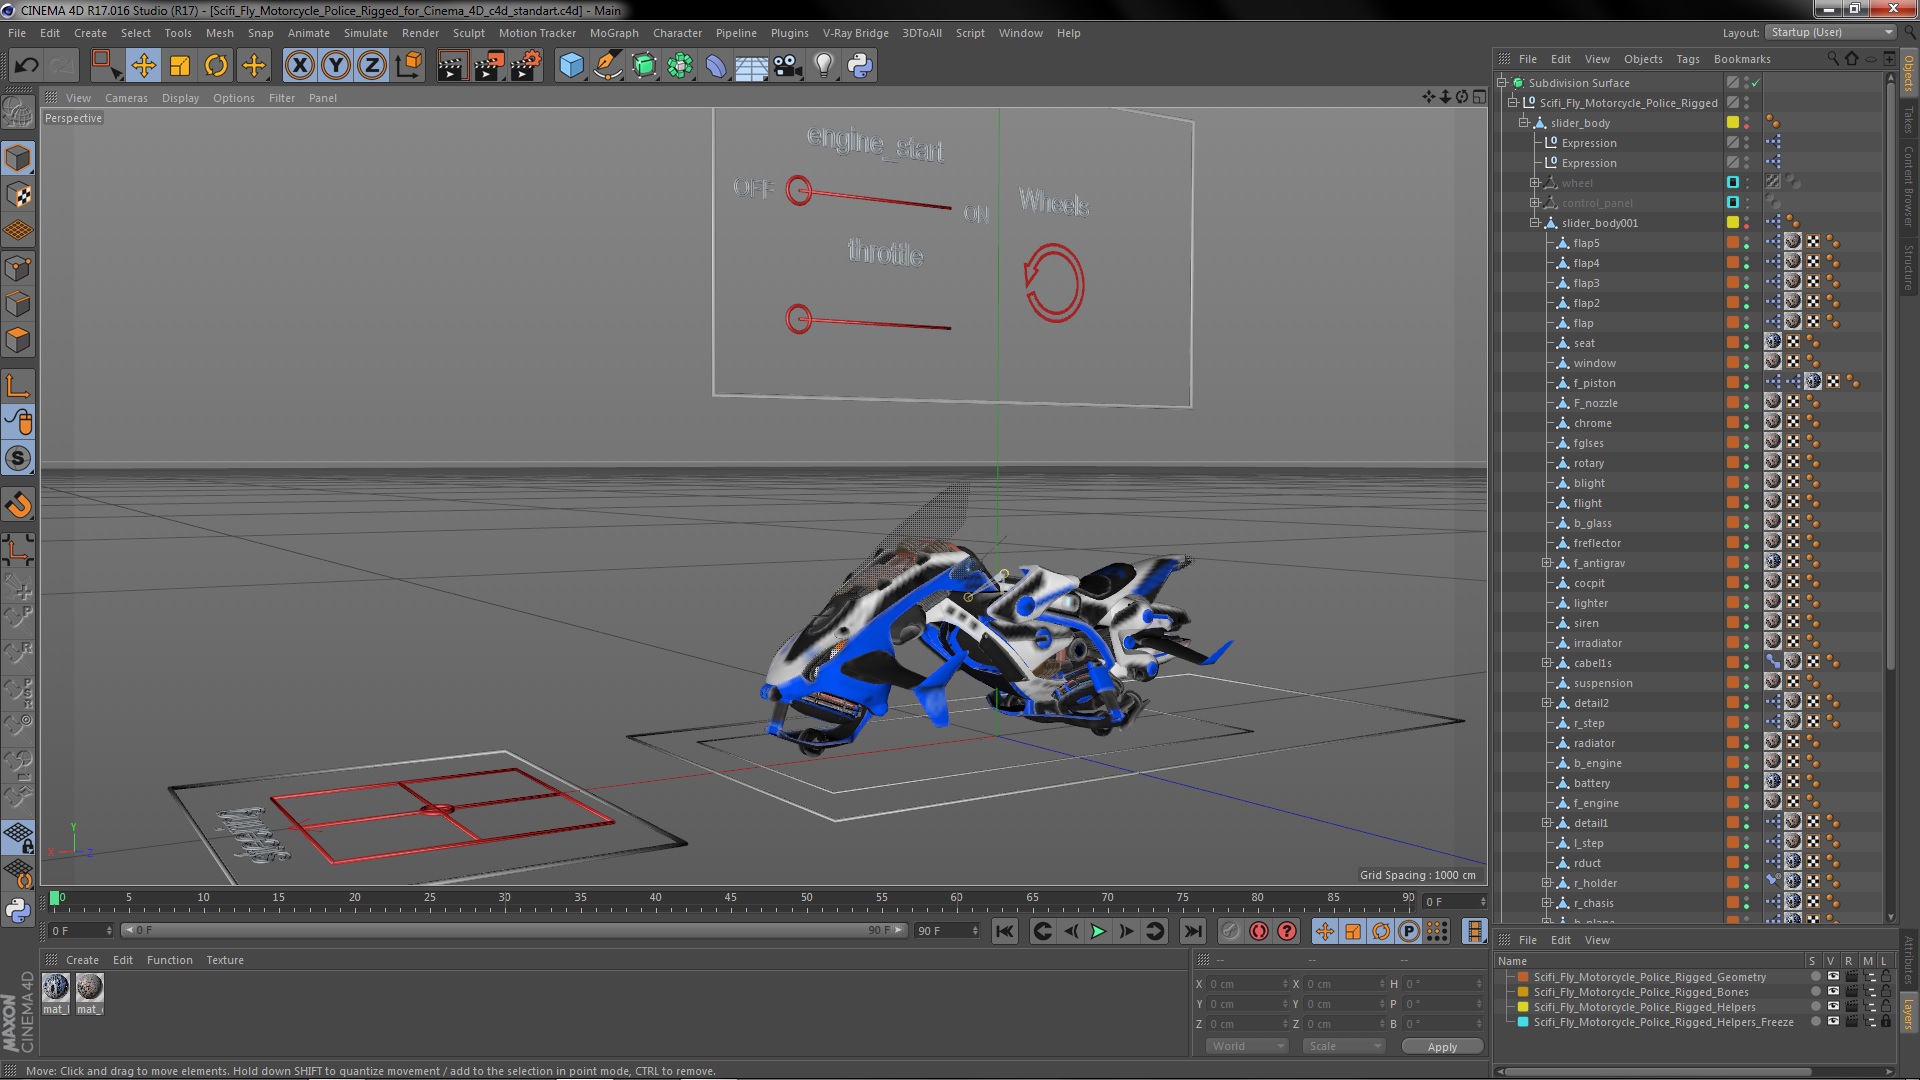
Task: Open the viewport Cameras menu
Action: 126,98
